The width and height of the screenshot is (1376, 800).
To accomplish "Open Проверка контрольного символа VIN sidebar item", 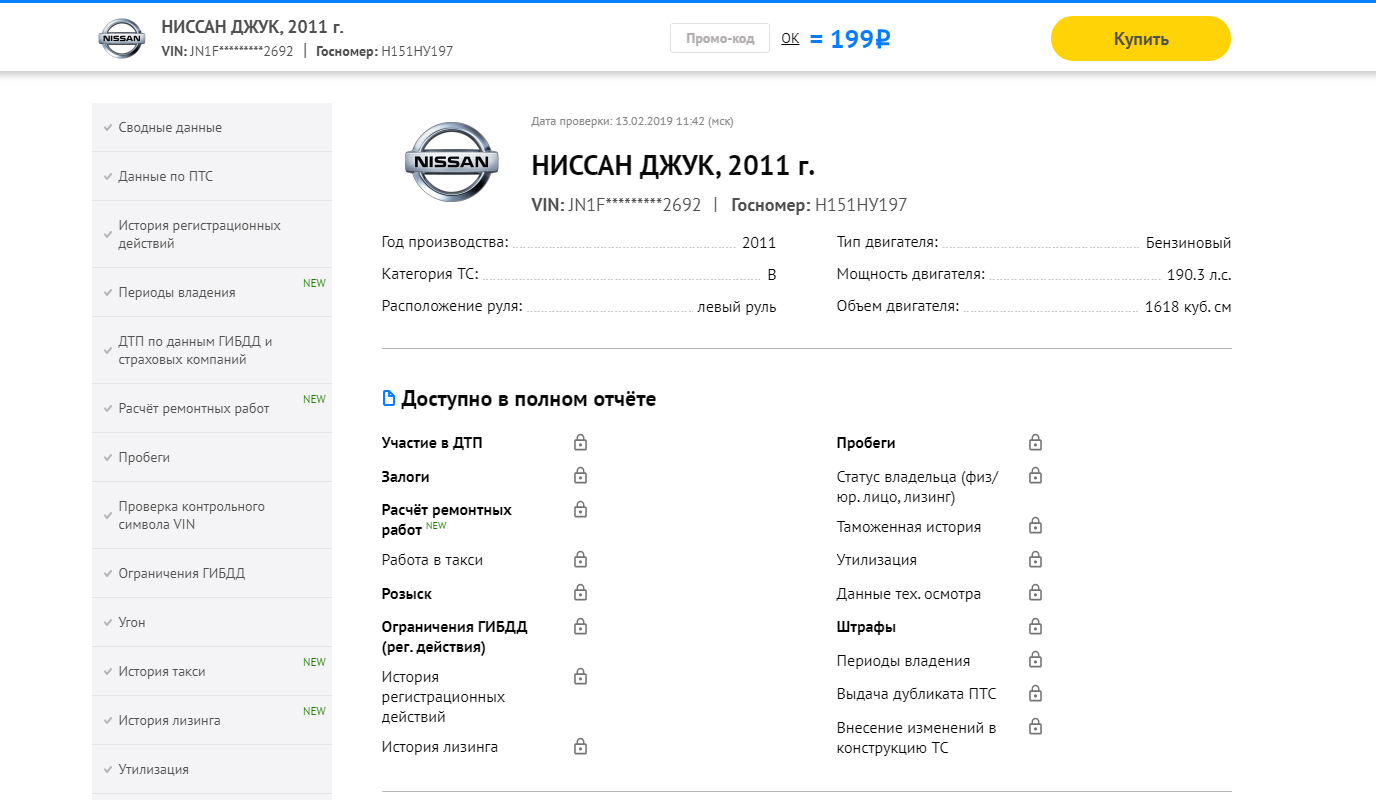I will click(212, 515).
